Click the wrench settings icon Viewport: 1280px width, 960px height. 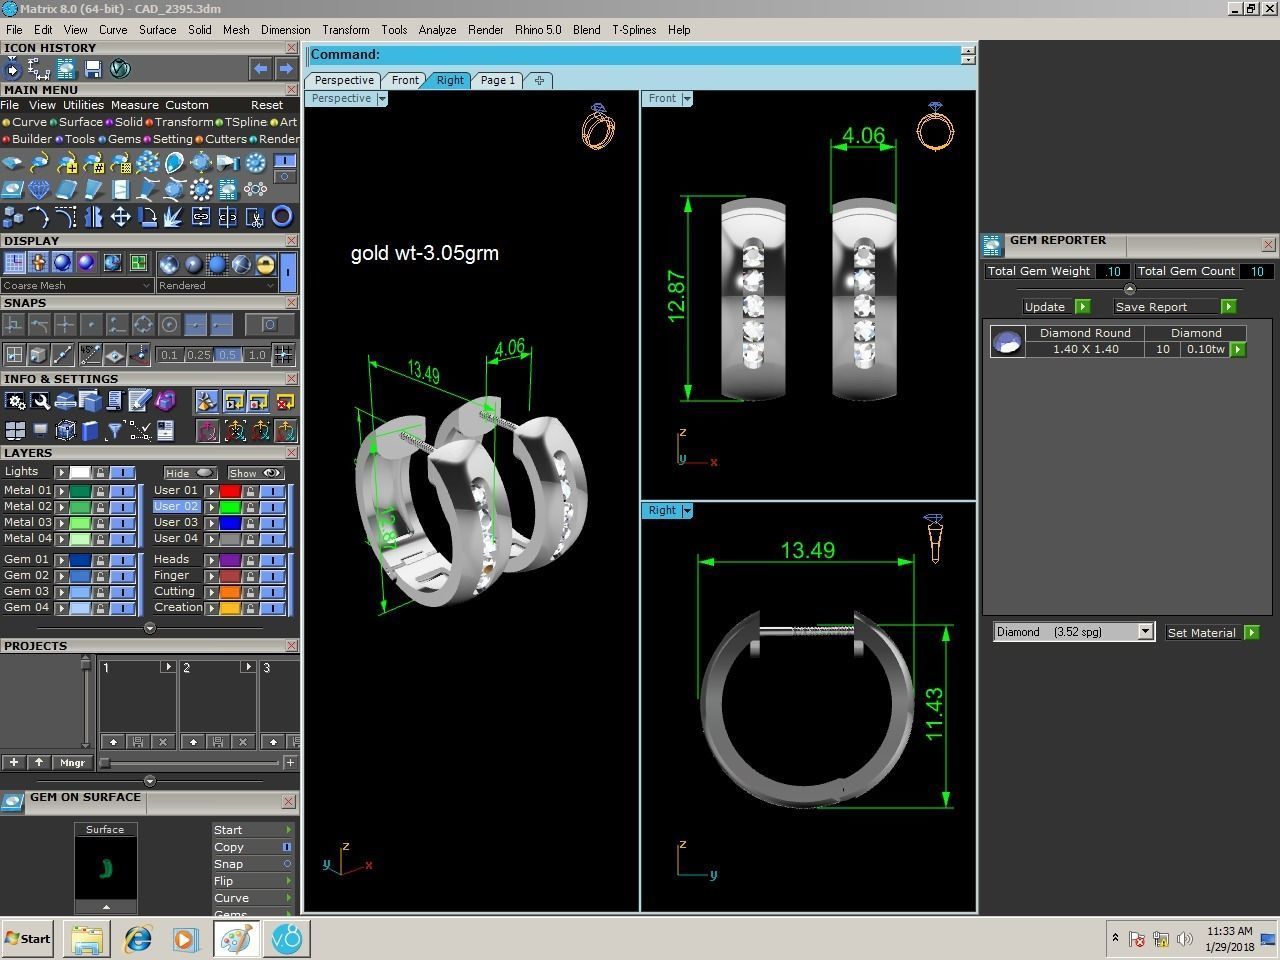(x=40, y=402)
